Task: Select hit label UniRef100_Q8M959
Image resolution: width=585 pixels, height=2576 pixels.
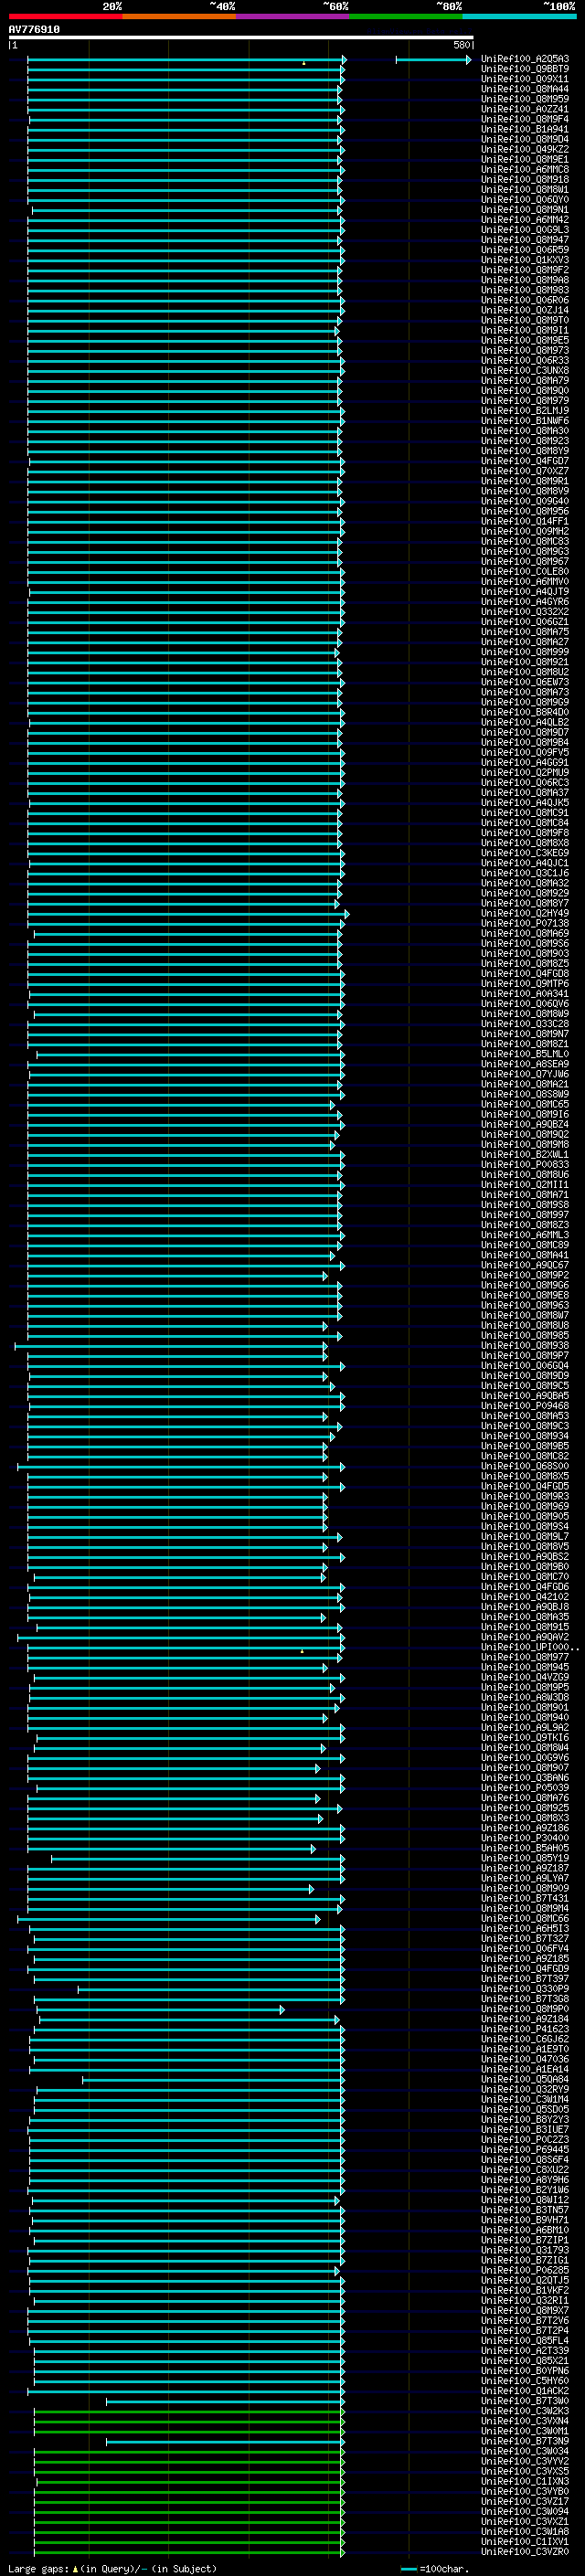Action: [x=525, y=99]
